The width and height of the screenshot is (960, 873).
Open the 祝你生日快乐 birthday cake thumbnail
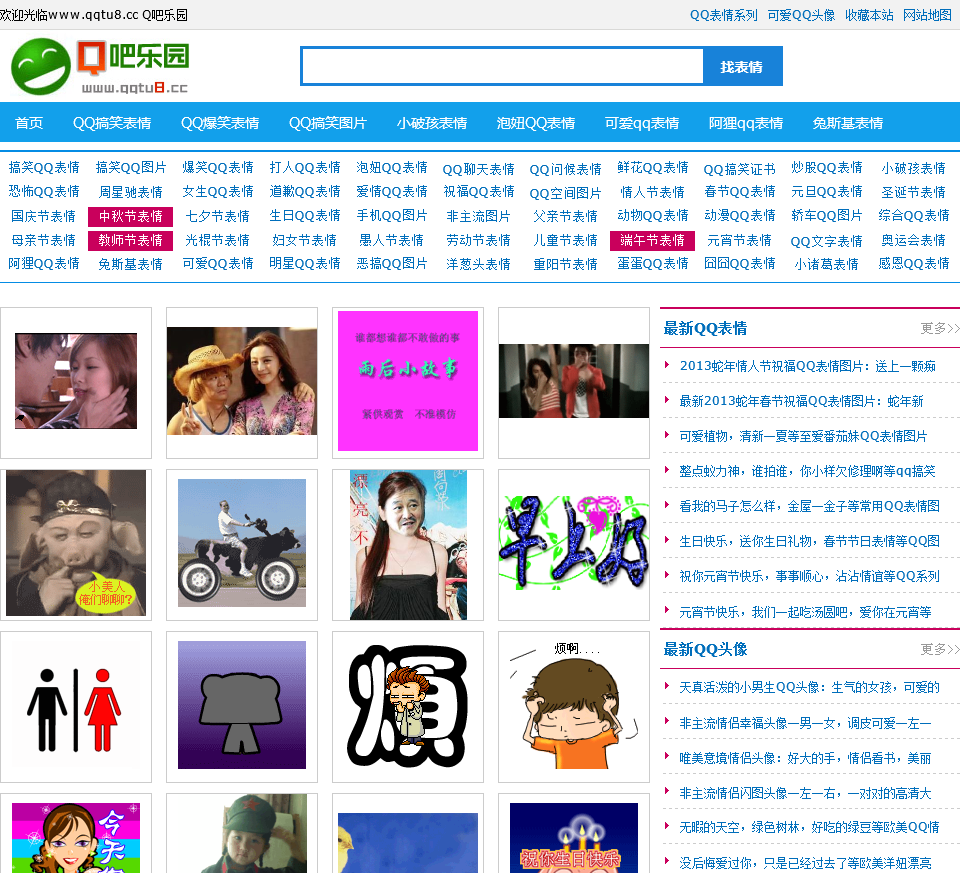point(574,834)
